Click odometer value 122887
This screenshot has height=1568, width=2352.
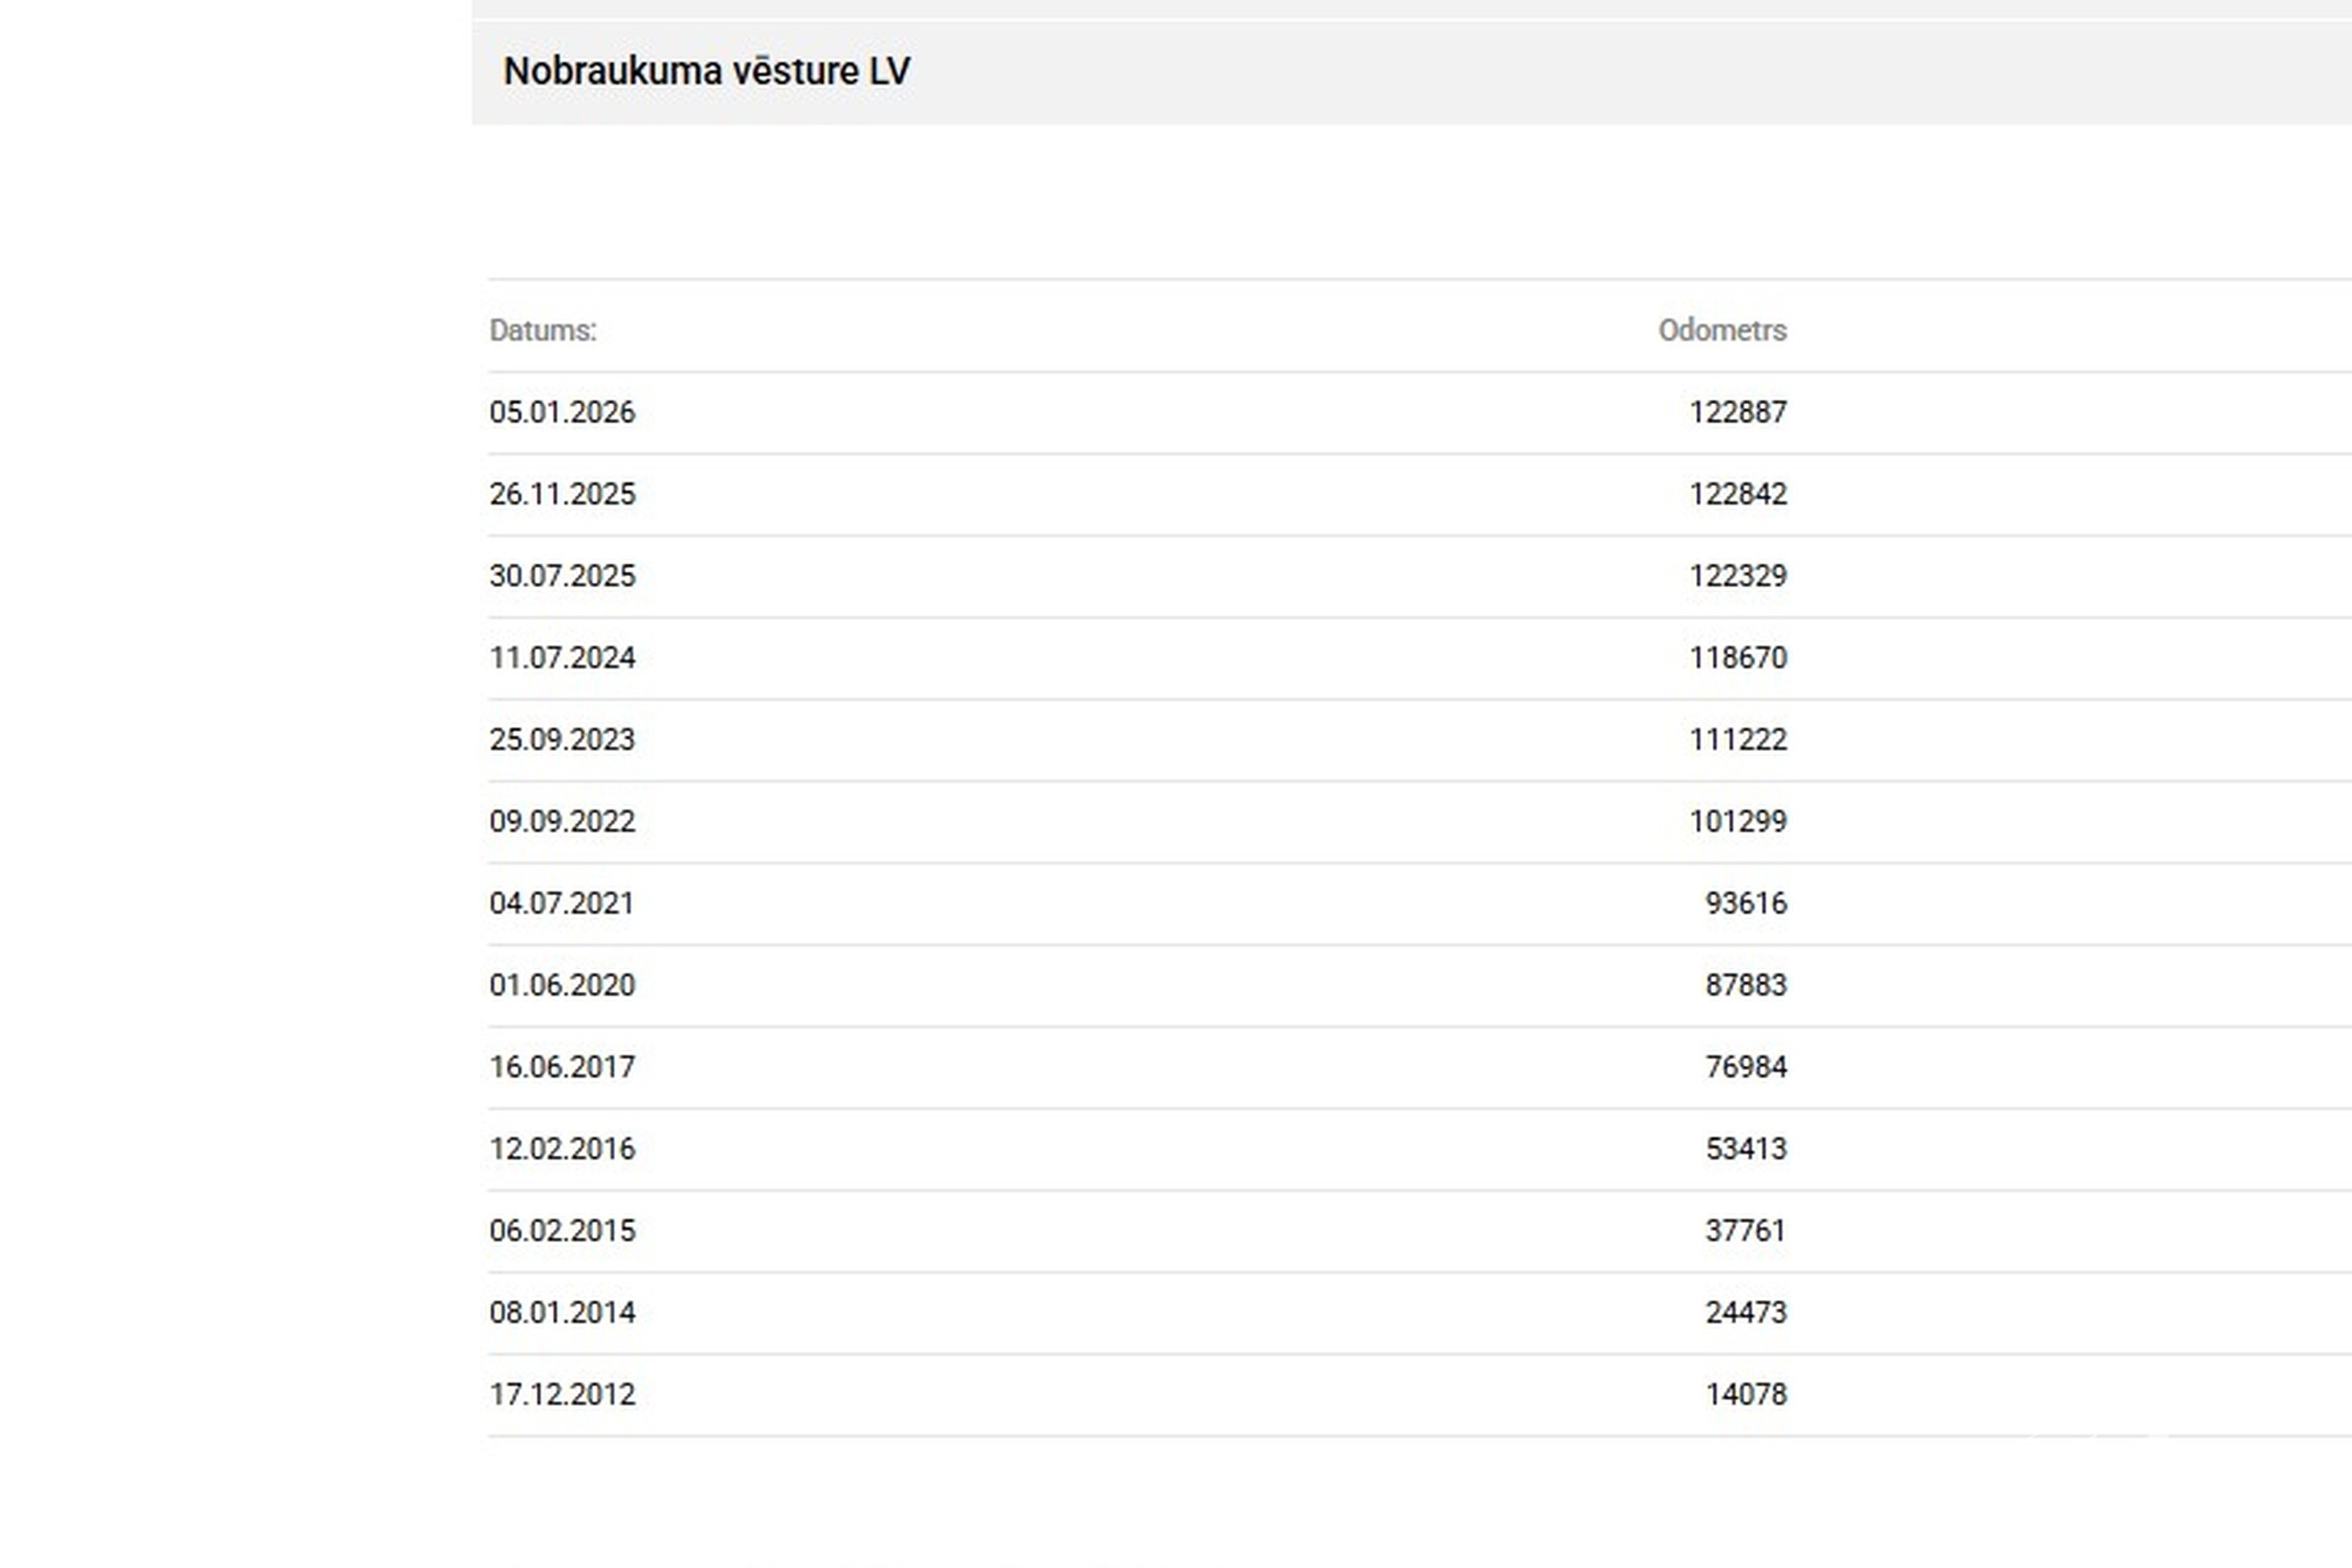1737,412
